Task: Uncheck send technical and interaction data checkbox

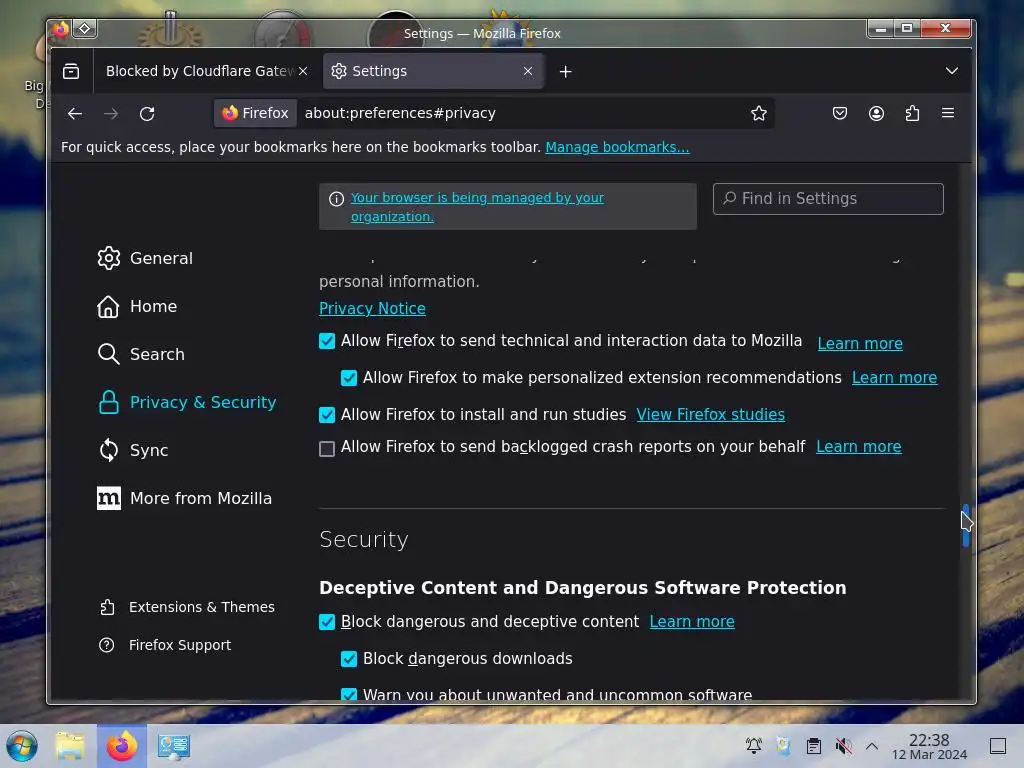Action: pos(327,341)
